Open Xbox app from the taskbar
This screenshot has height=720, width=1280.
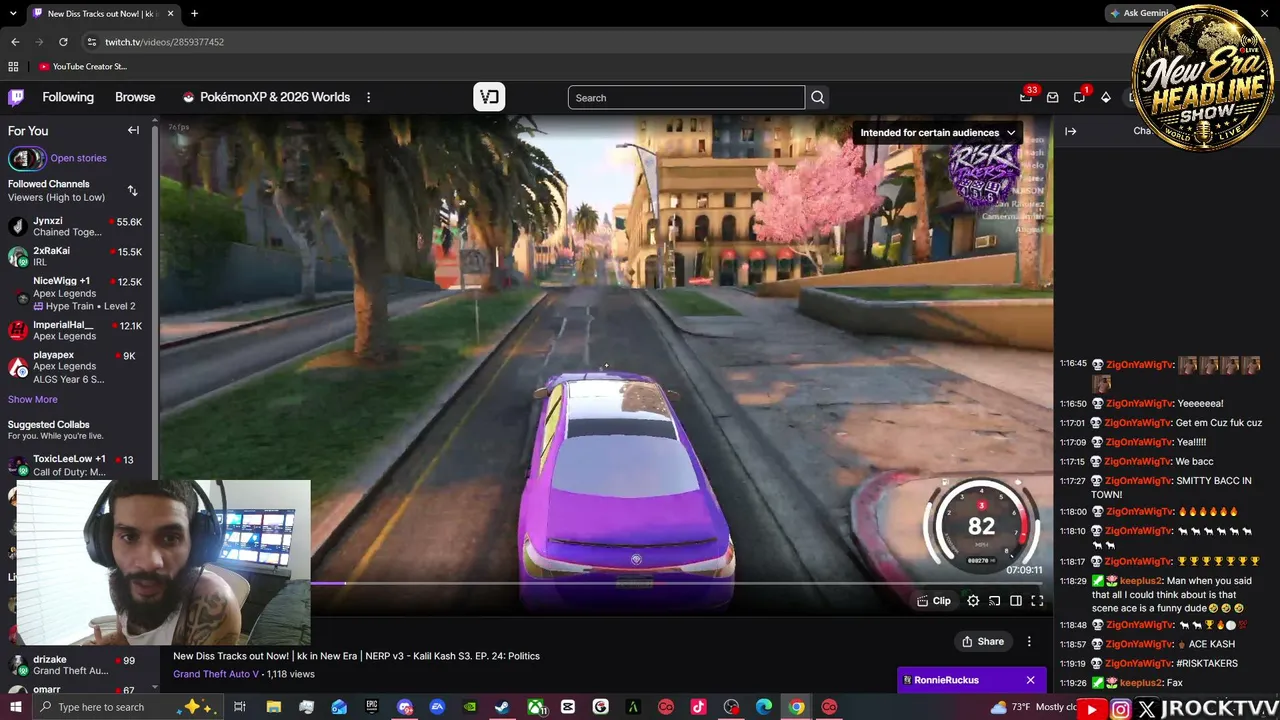point(536,707)
